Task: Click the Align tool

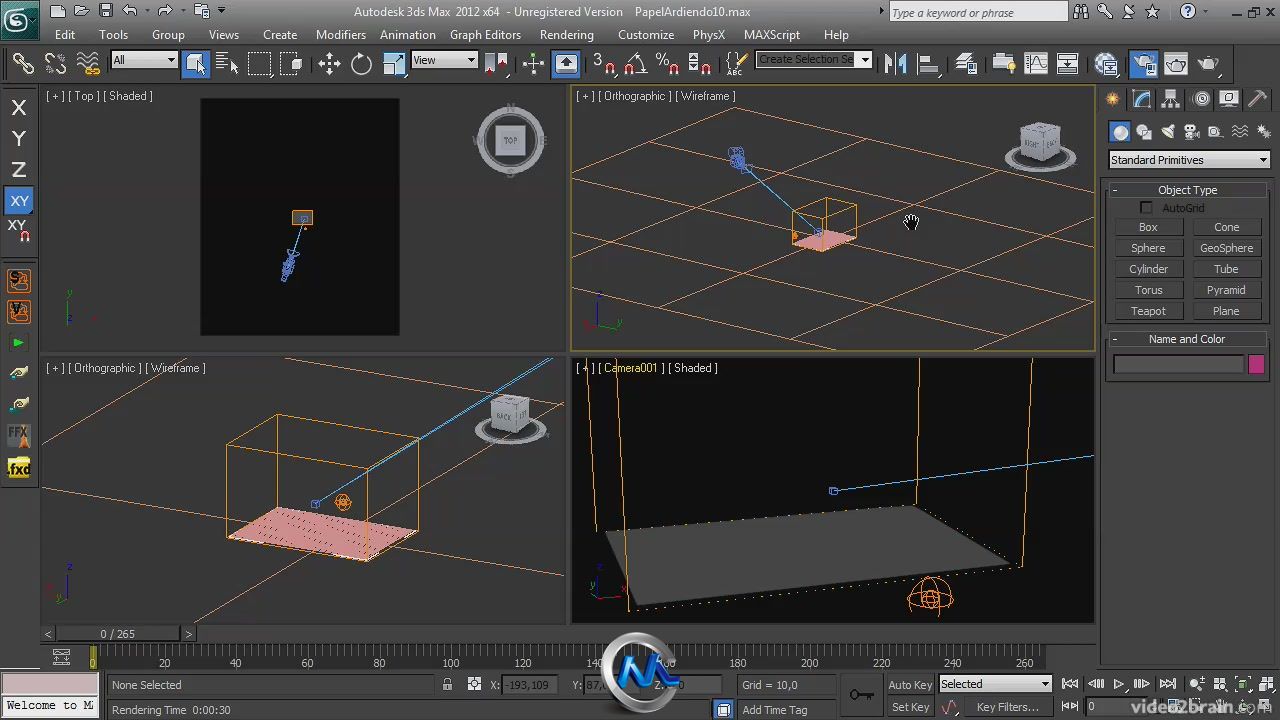Action: (929, 64)
